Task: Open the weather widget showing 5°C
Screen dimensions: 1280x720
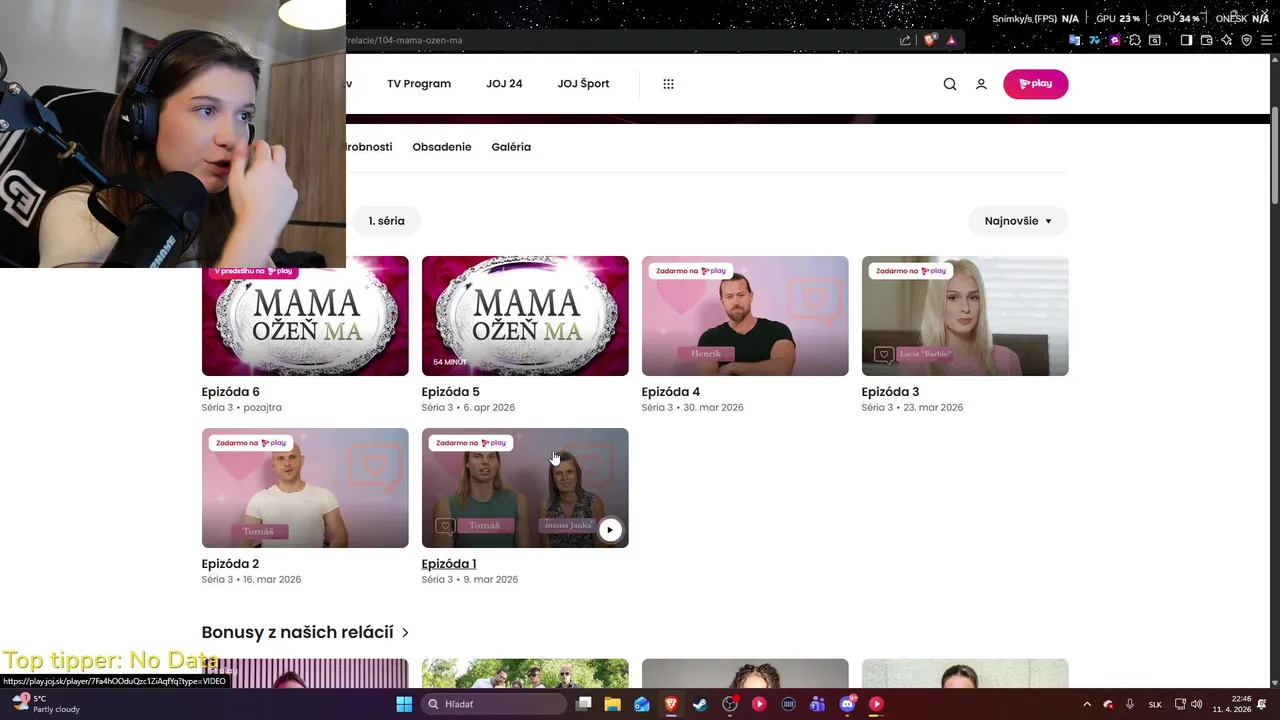Action: (x=45, y=704)
